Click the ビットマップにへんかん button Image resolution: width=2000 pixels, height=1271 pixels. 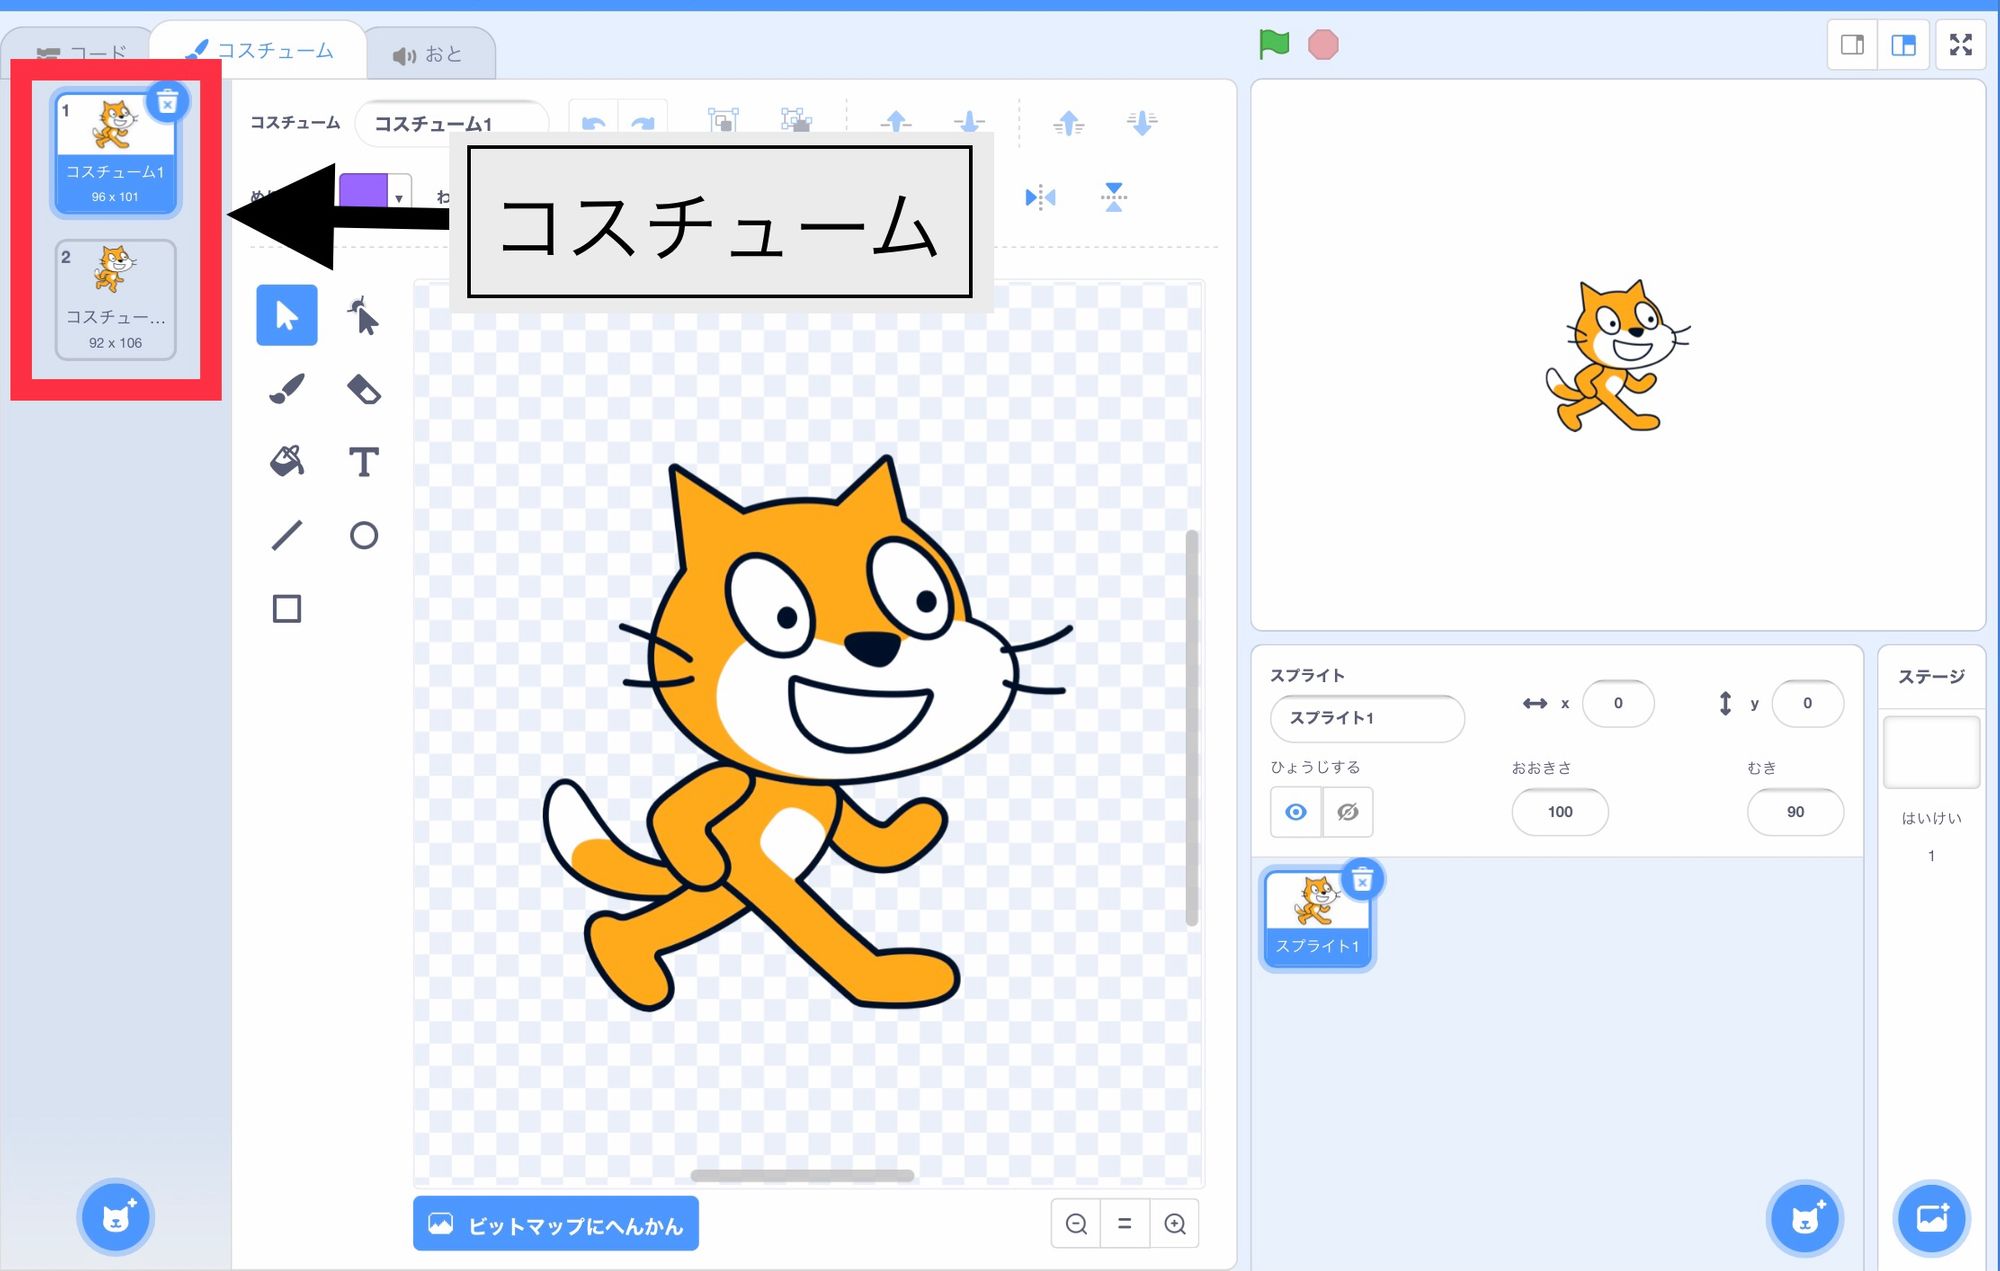555,1223
